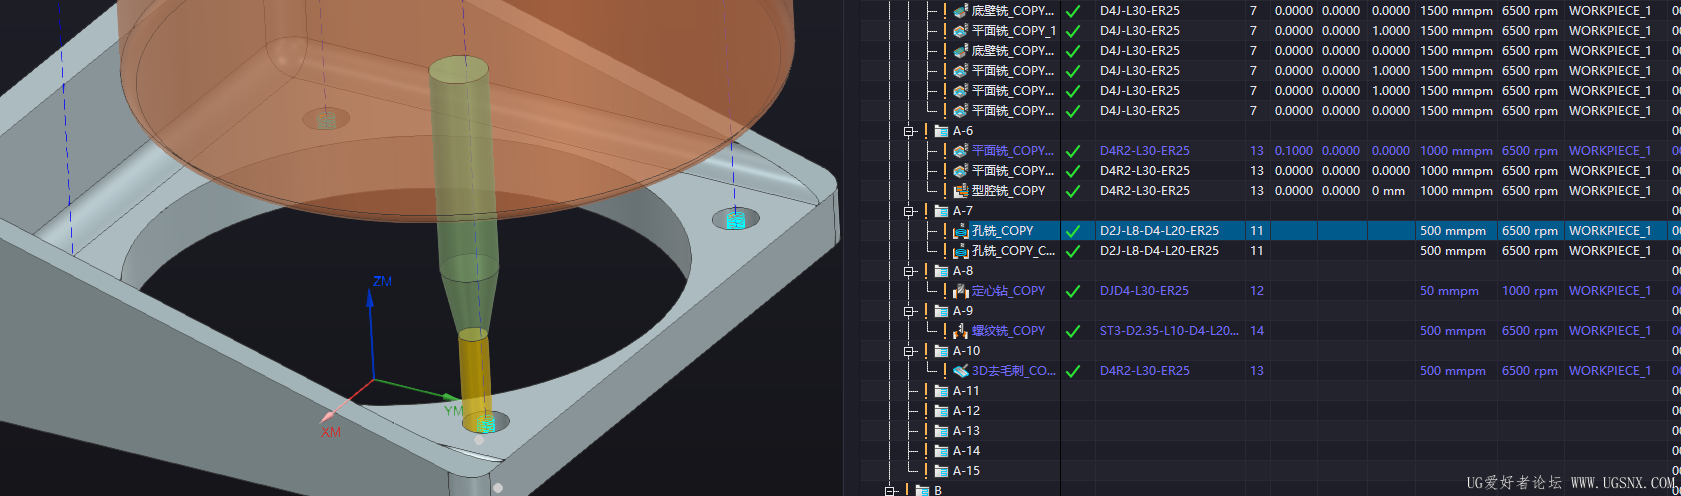Select the blue 平面铣_COPY... row under A-6
The image size is (1681, 496).
coord(1013,151)
